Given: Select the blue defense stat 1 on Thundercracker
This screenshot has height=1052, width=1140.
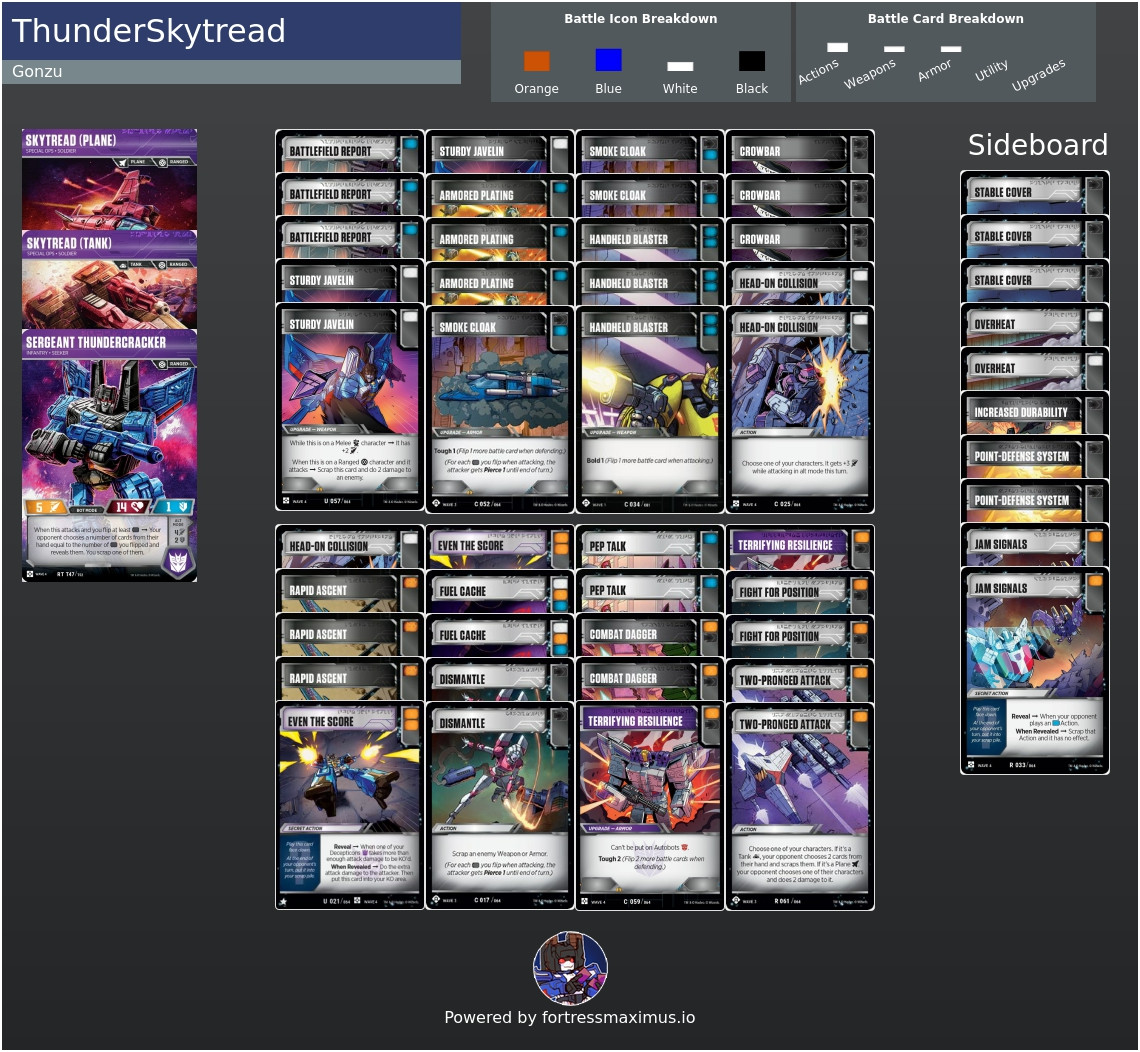Looking at the screenshot, I should (x=175, y=507).
